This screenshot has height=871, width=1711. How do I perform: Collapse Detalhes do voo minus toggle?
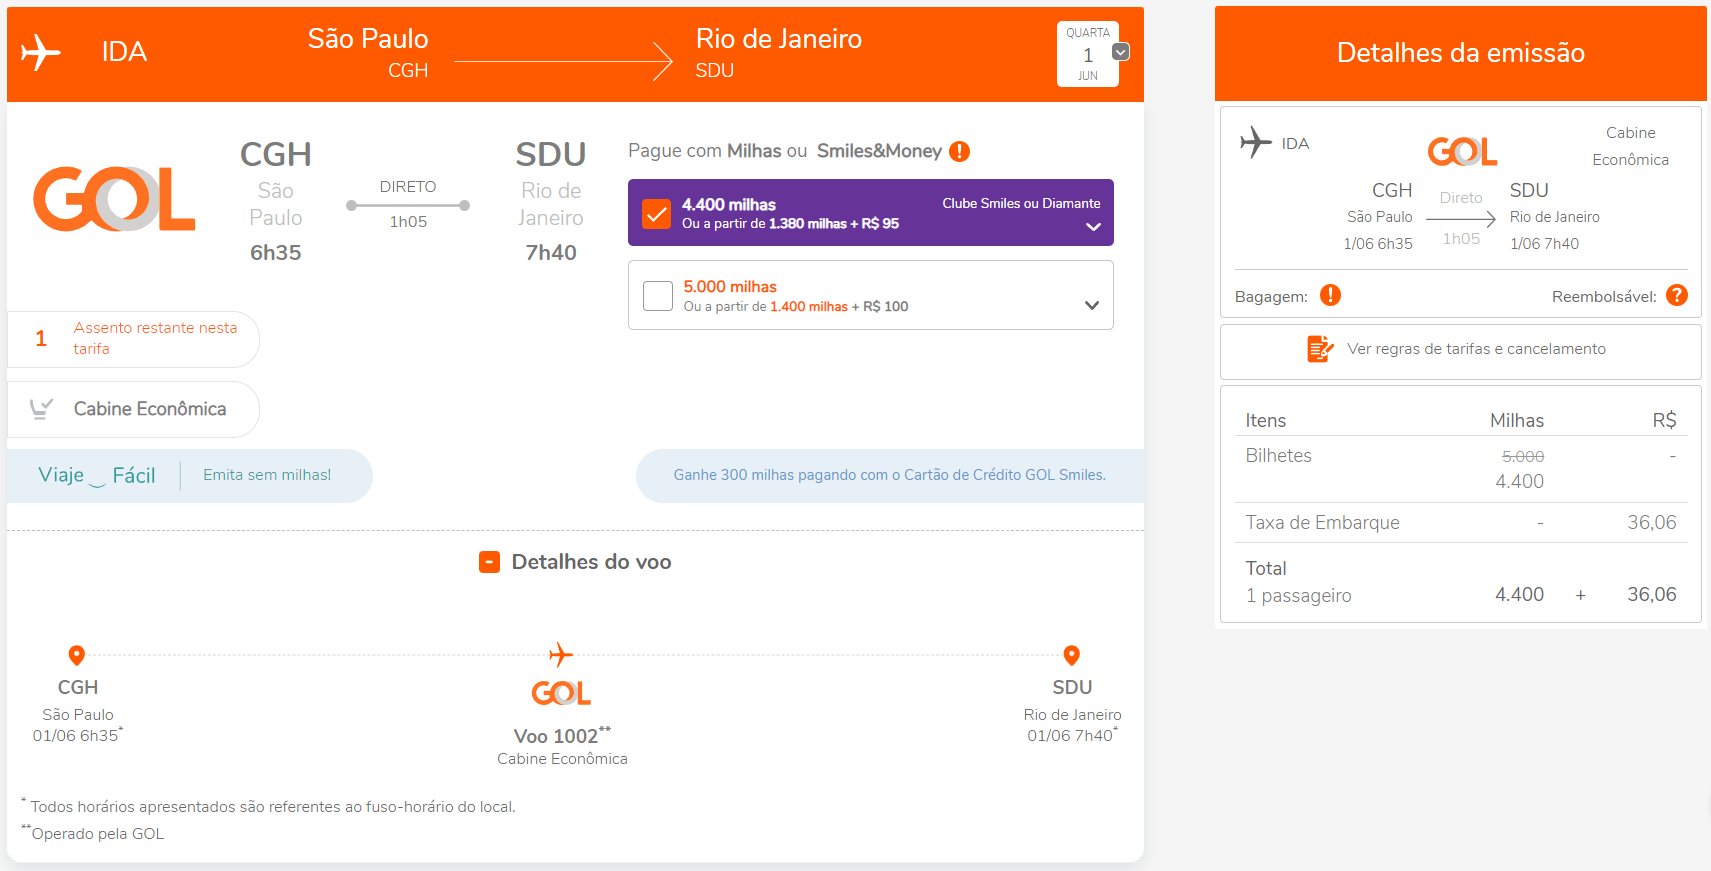tap(489, 562)
